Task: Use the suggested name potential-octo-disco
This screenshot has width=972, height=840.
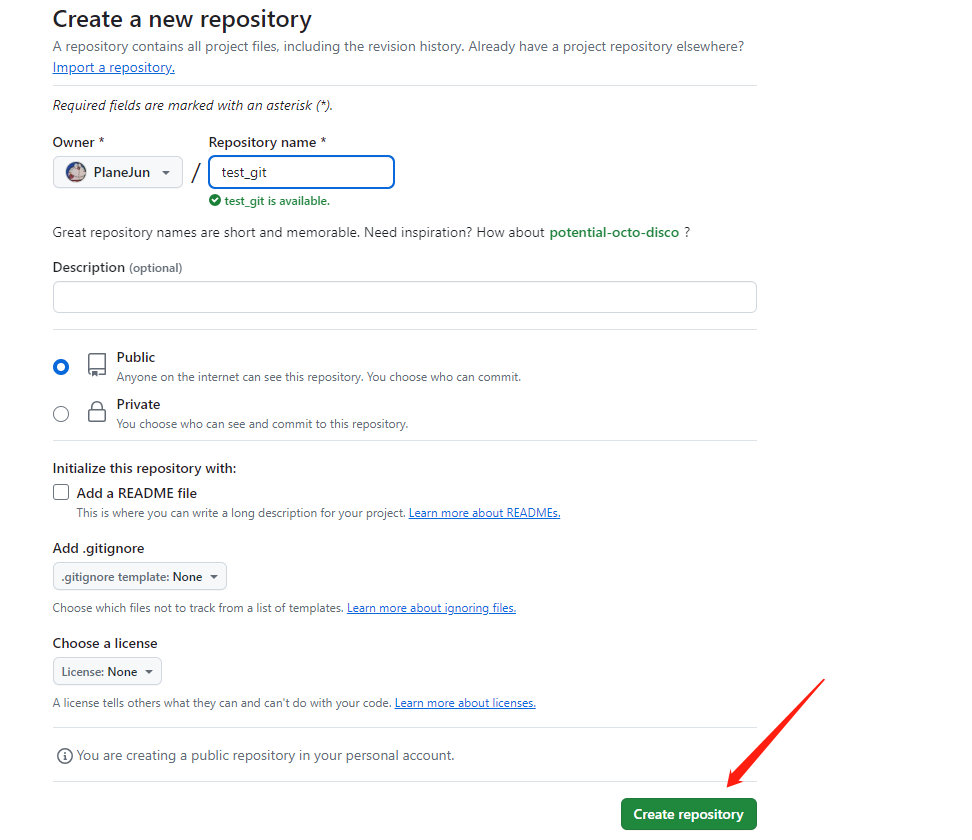Action: coord(614,232)
